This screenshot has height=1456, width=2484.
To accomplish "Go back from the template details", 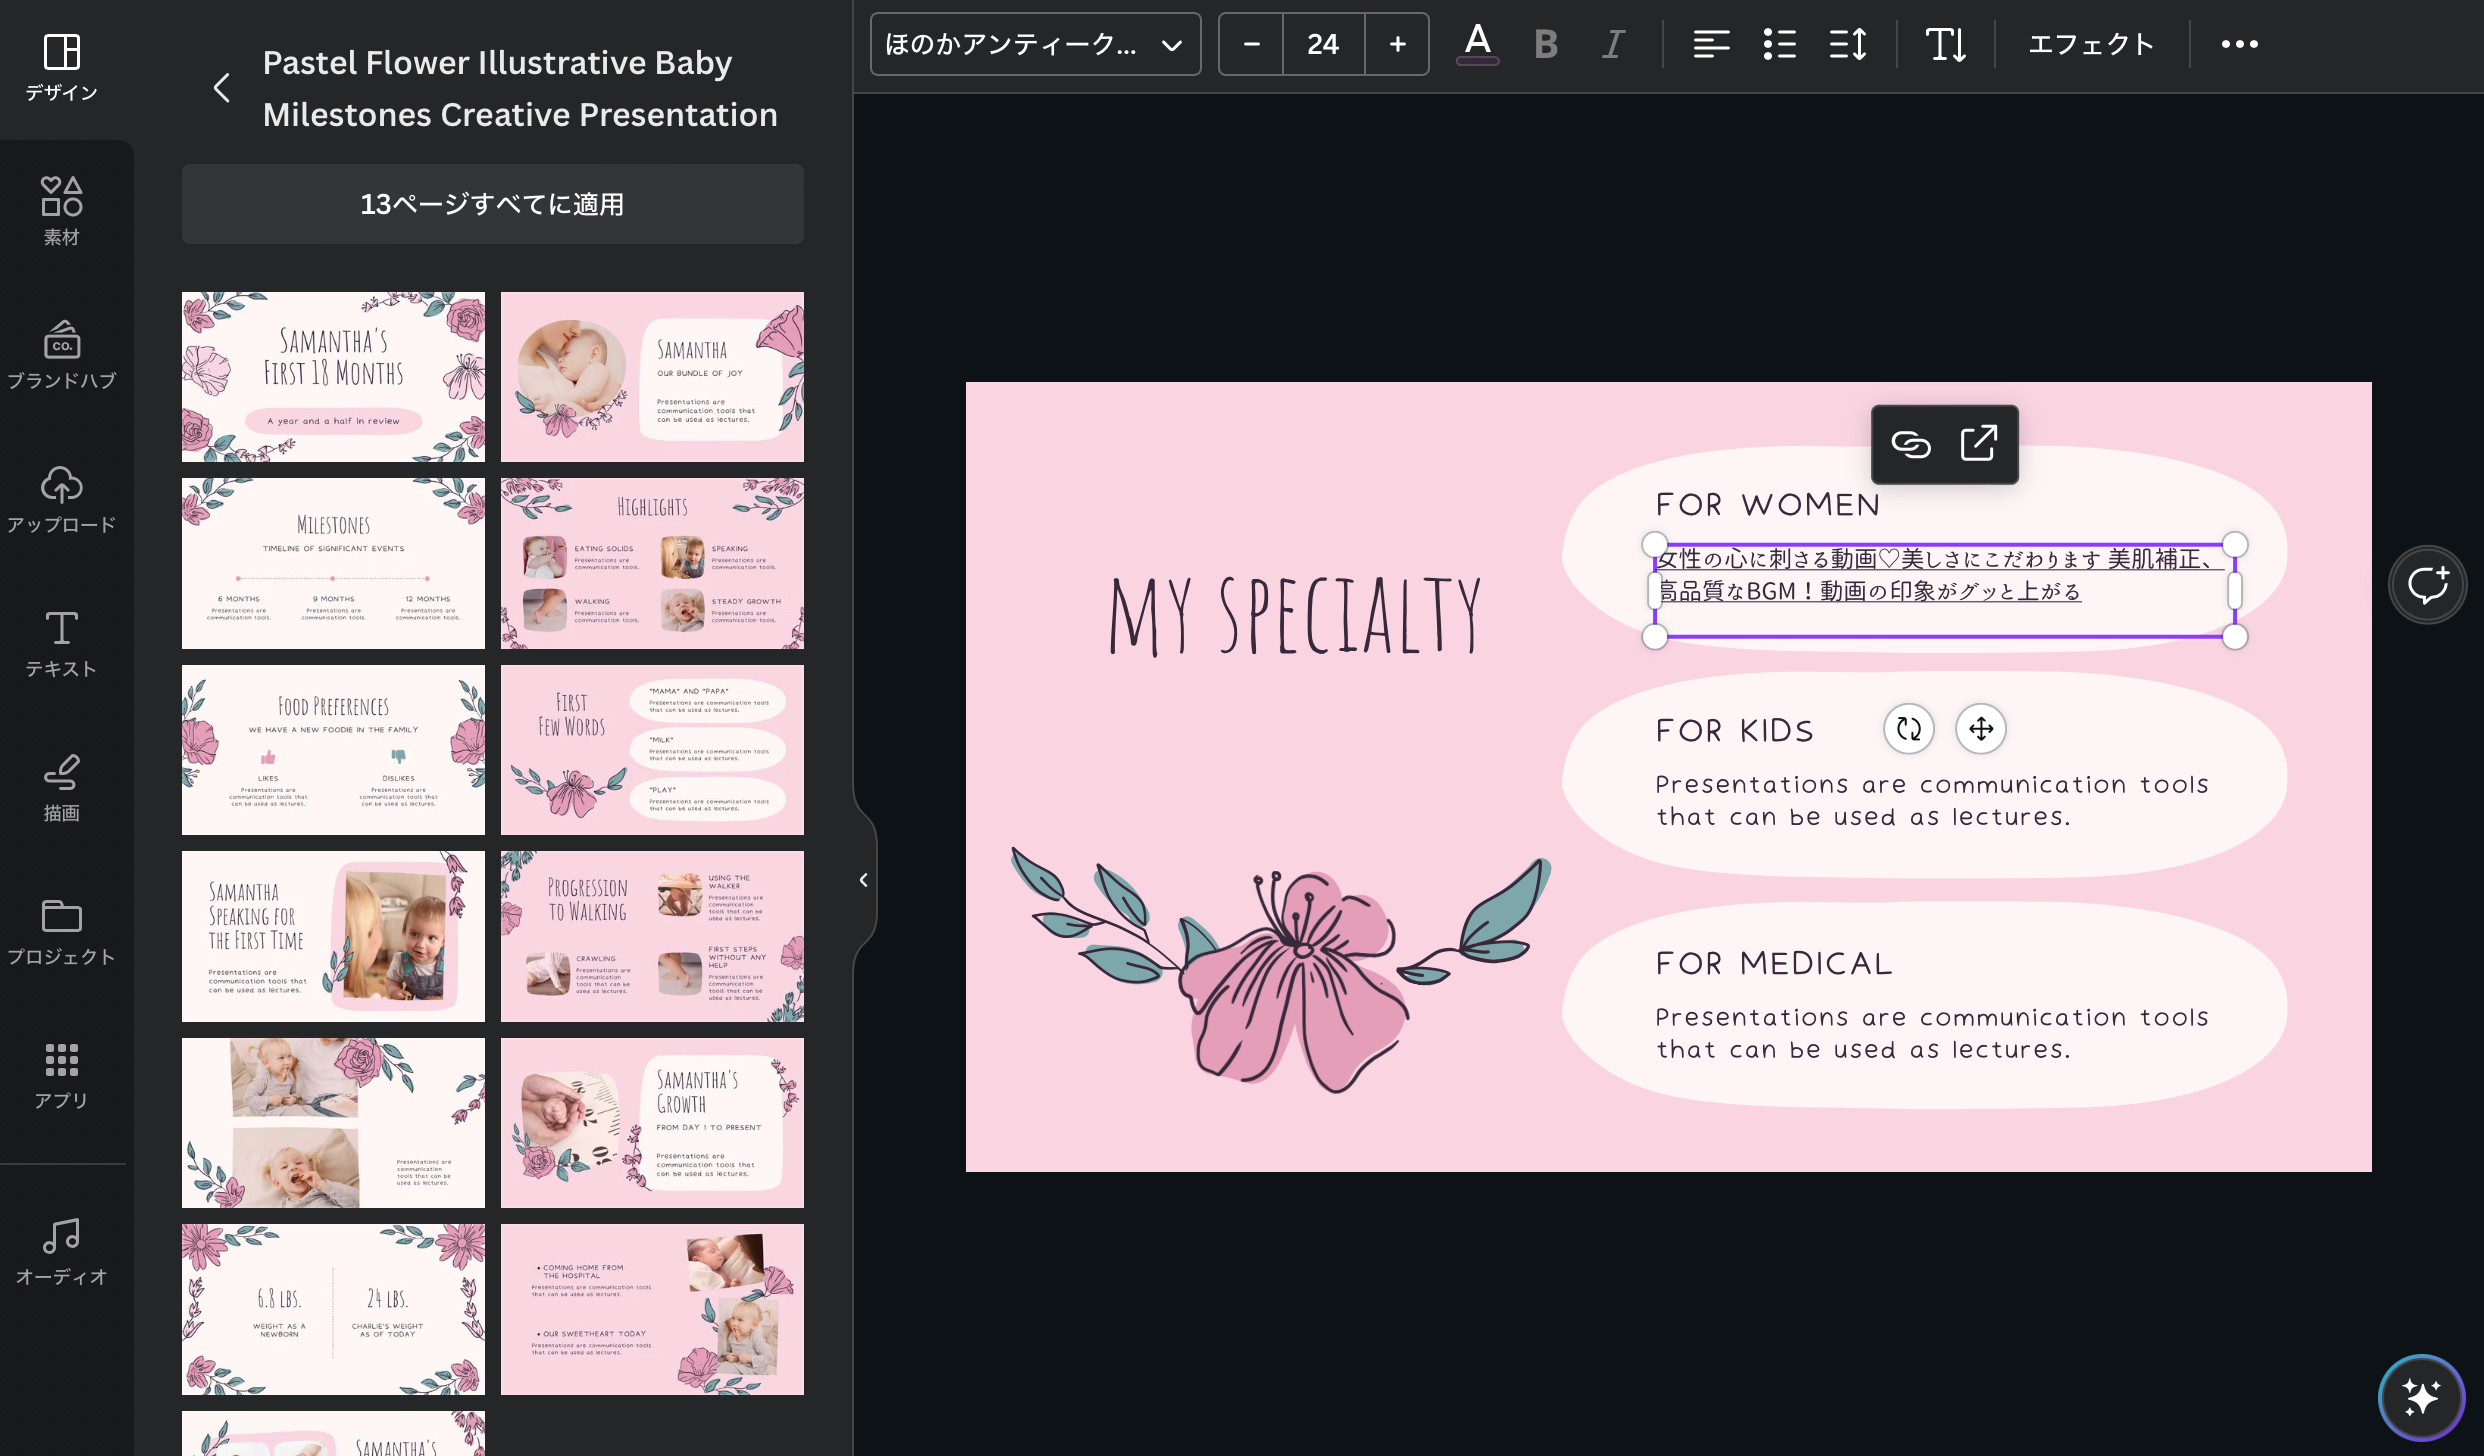I will pyautogui.click(x=222, y=88).
